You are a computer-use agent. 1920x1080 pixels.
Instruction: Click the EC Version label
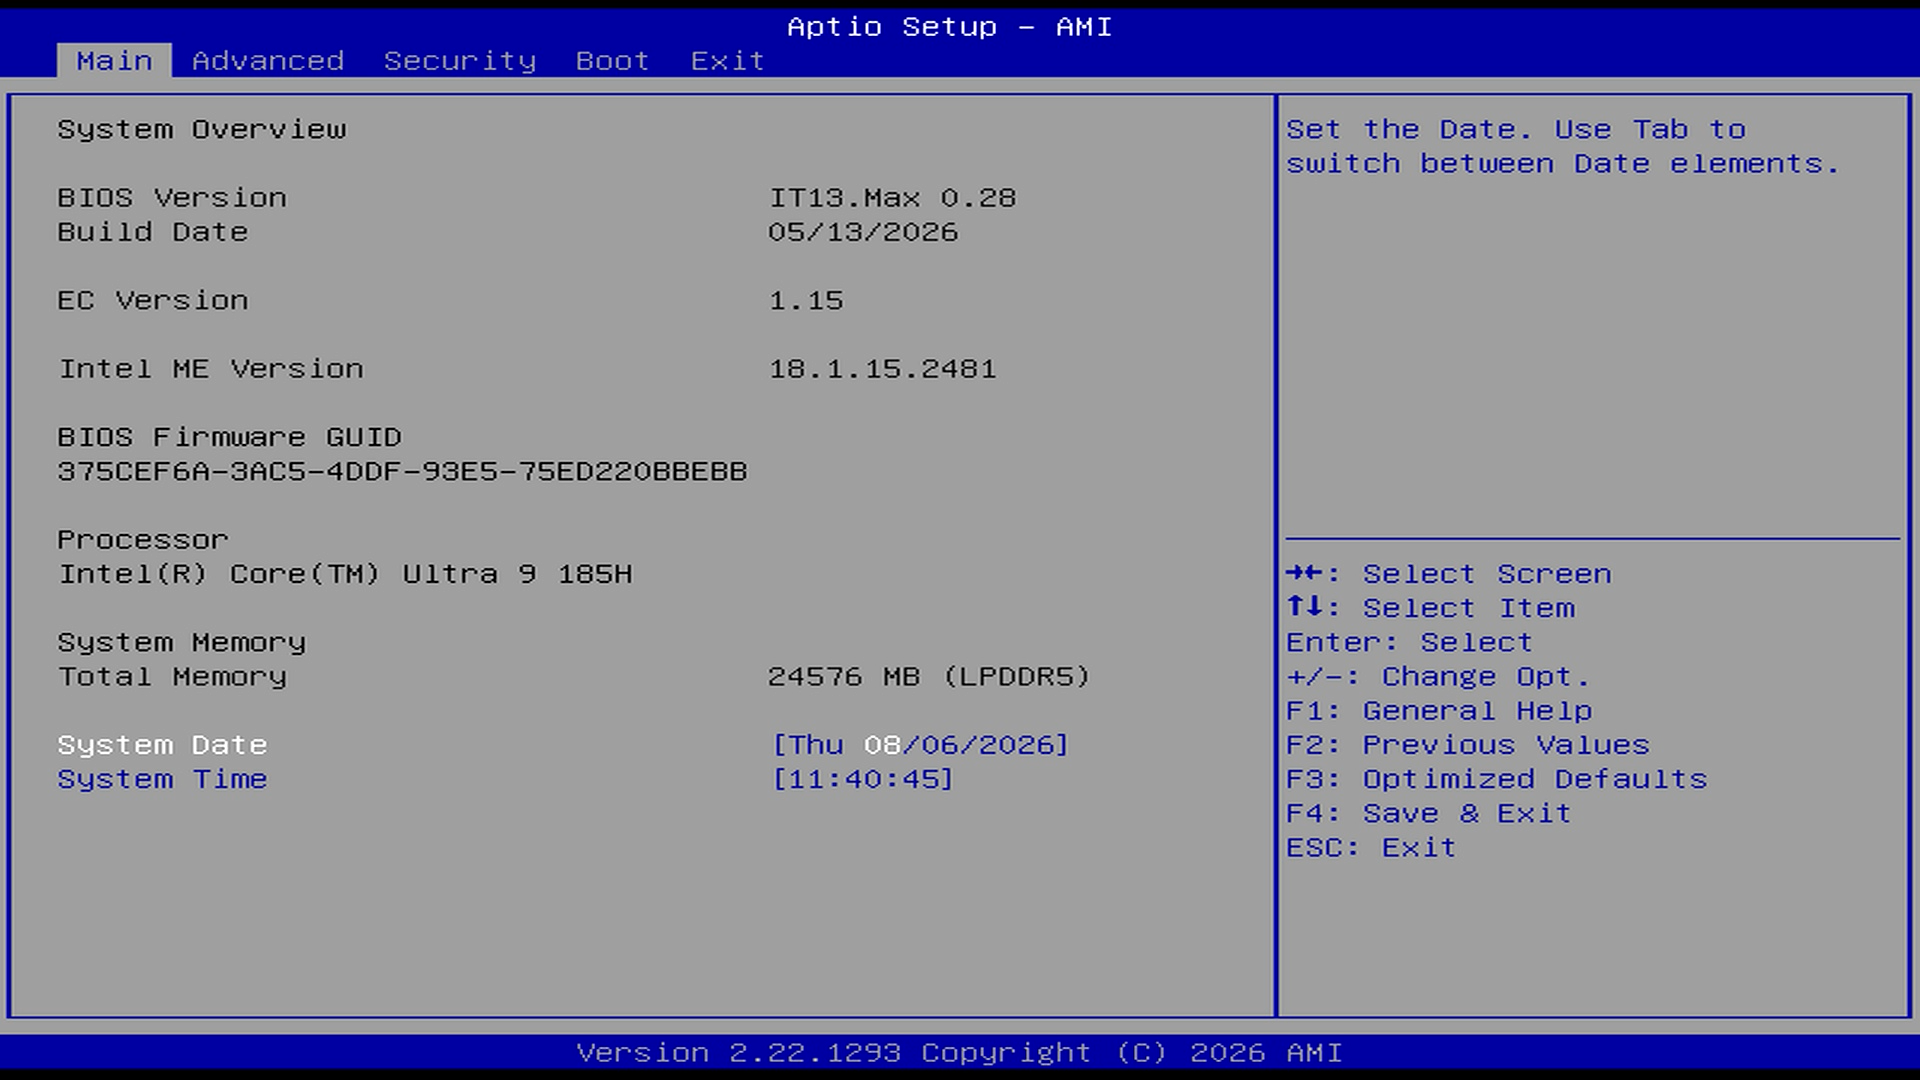152,300
